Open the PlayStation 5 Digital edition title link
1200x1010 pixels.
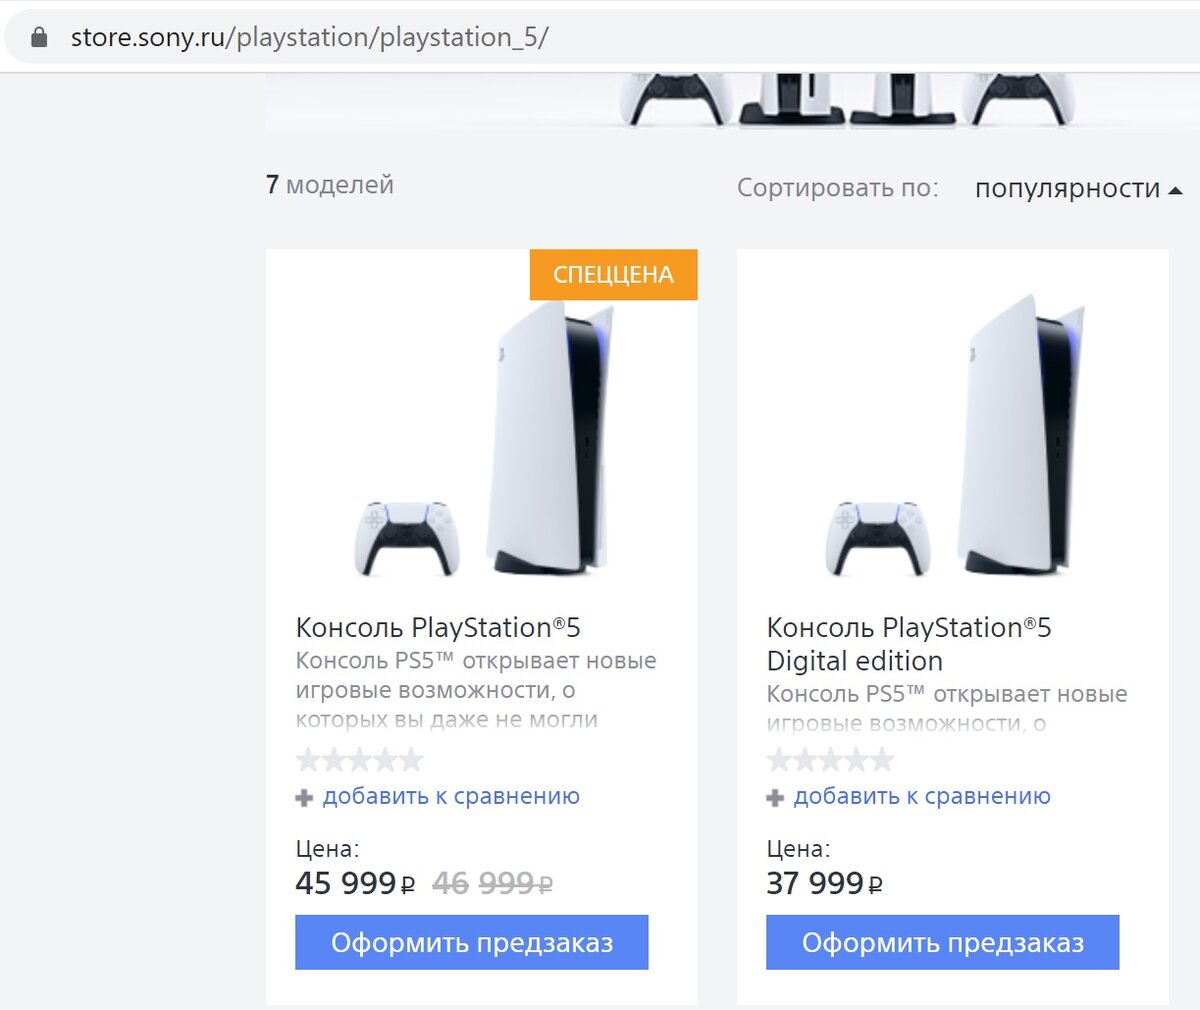[x=908, y=644]
